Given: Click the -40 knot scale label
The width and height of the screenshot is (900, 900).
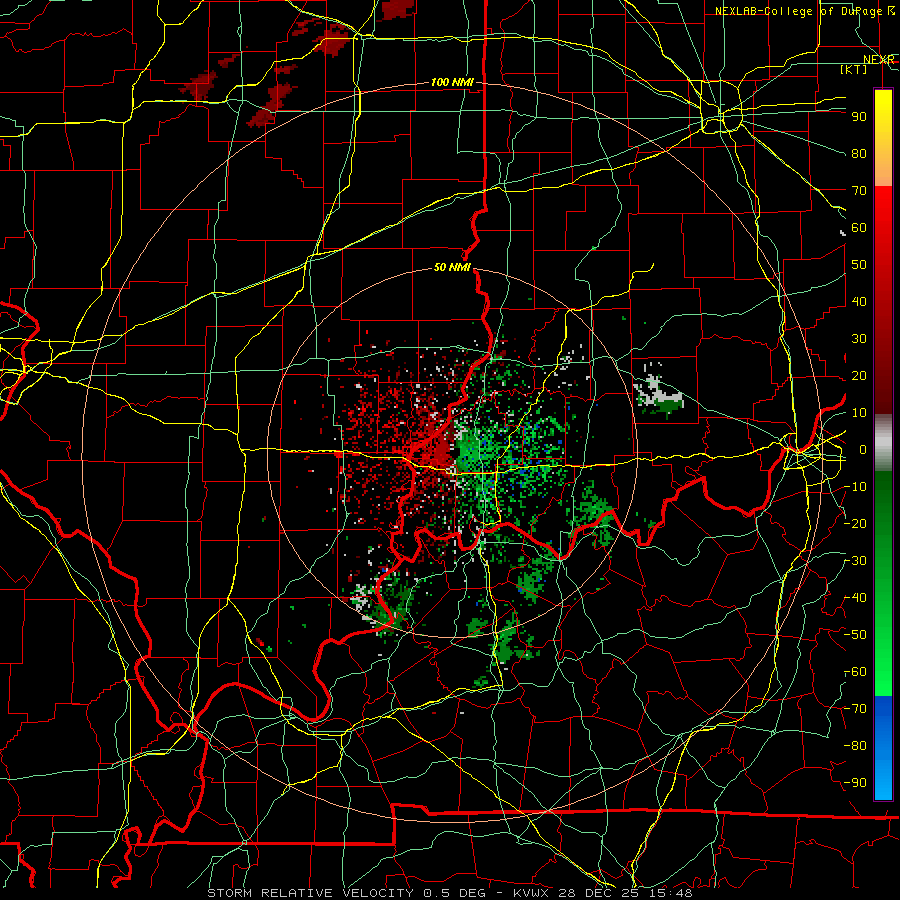Looking at the screenshot, I should point(855,598).
